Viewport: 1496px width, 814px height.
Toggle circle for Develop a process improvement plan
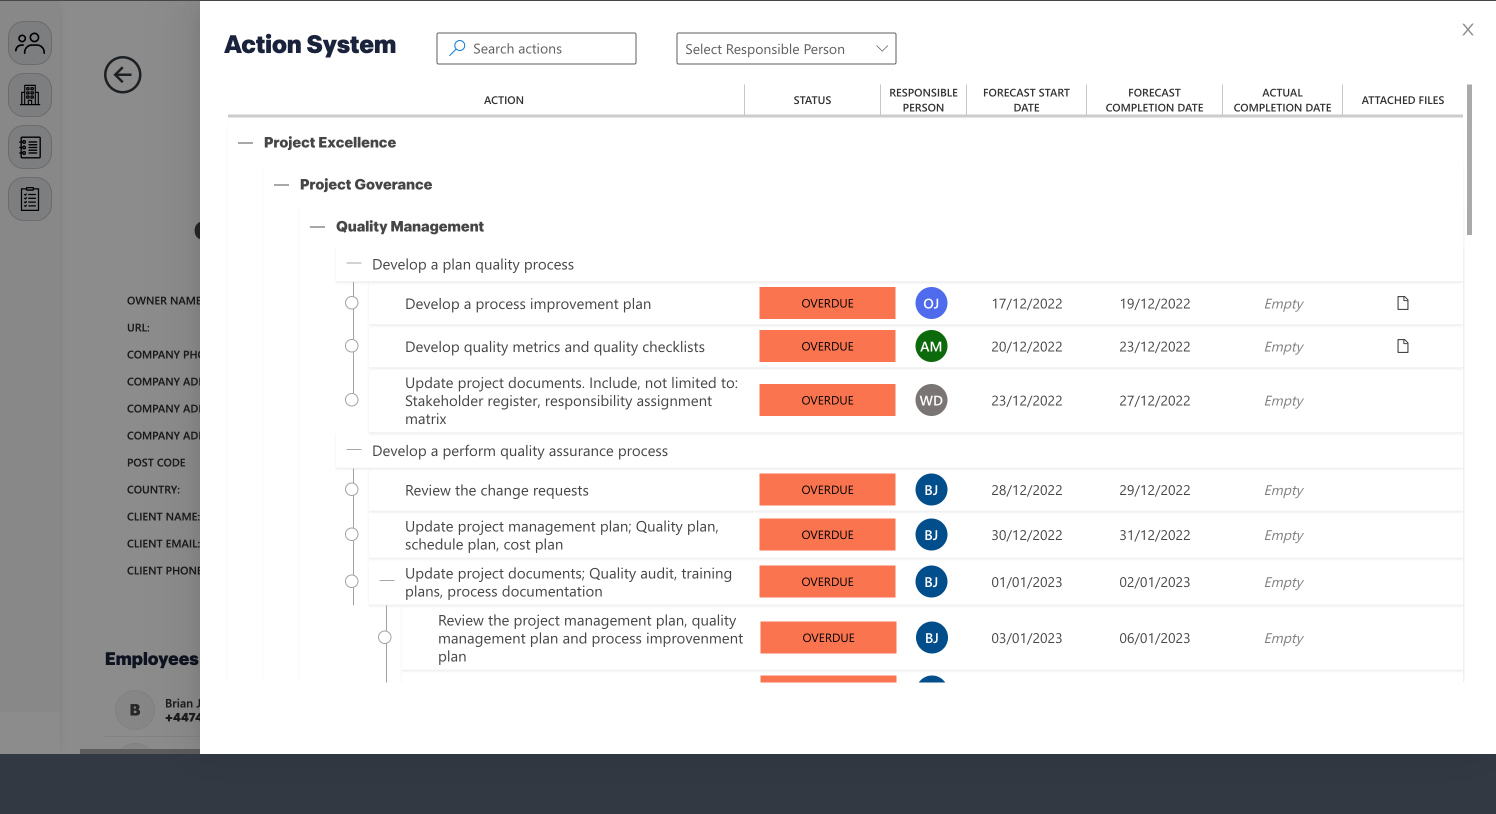351,303
